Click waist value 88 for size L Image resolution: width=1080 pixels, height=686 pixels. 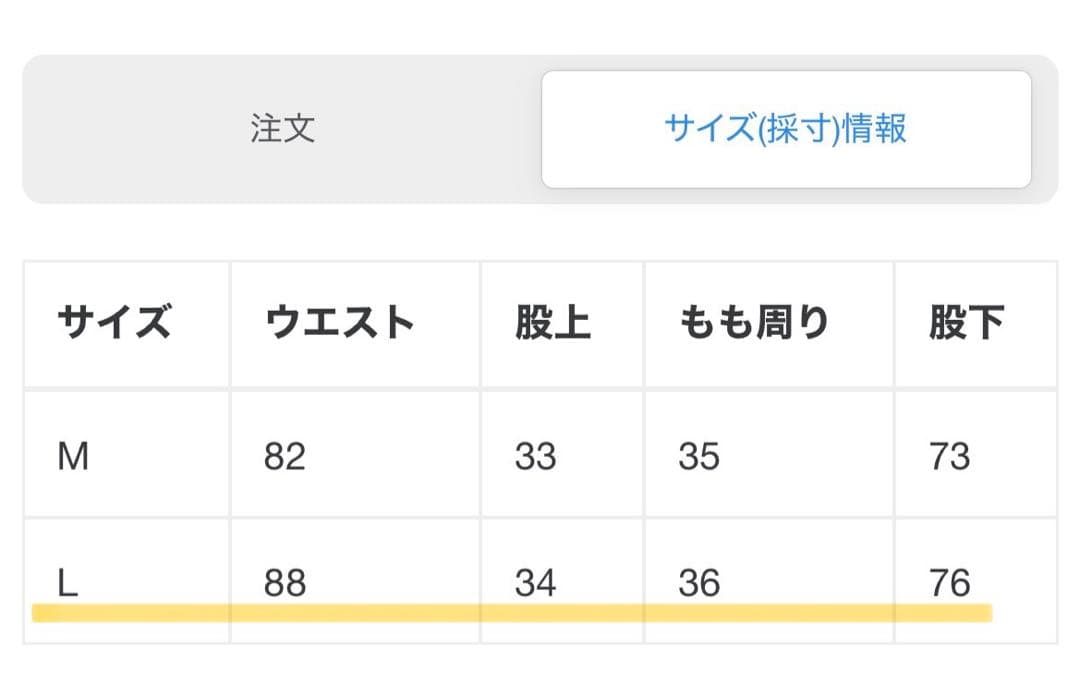click(285, 581)
